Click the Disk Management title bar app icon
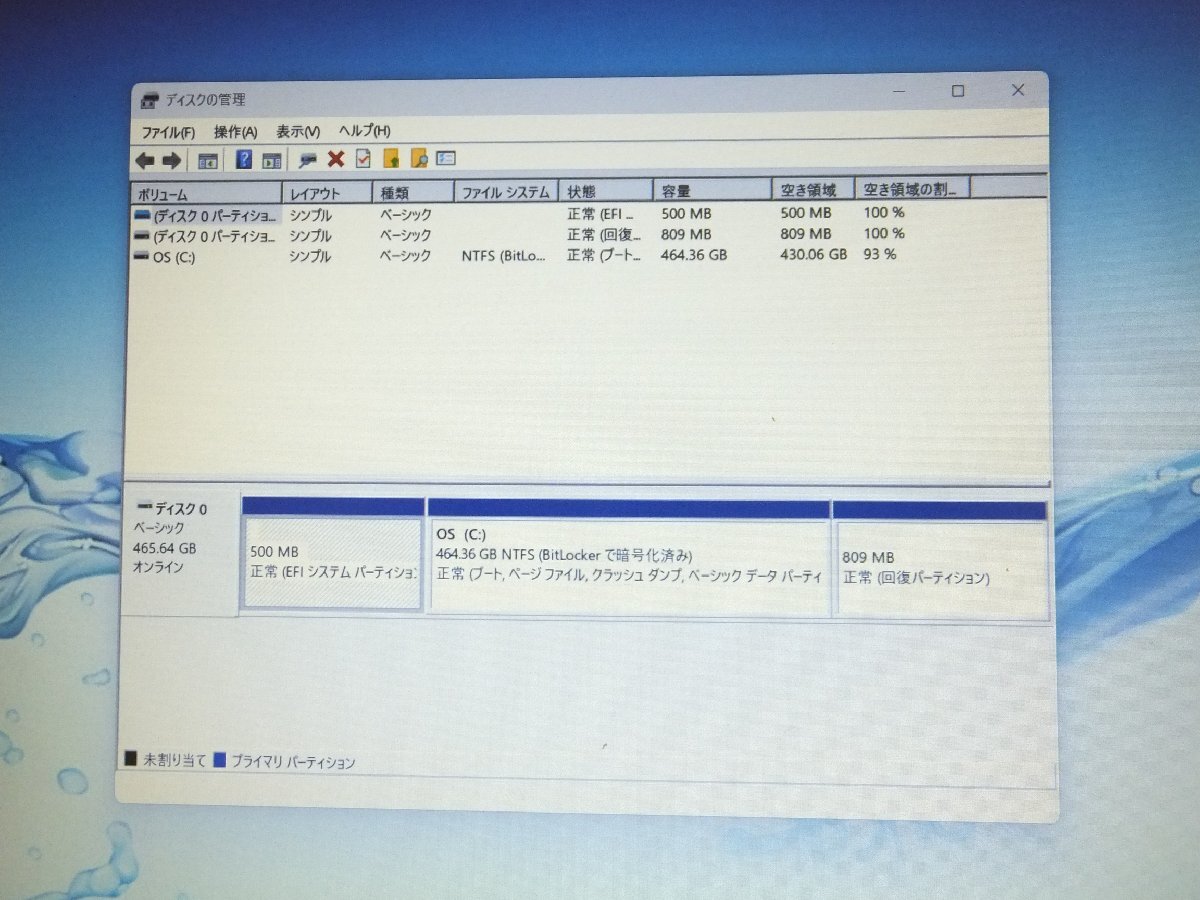Viewport: 1200px width, 900px height. [x=149, y=100]
